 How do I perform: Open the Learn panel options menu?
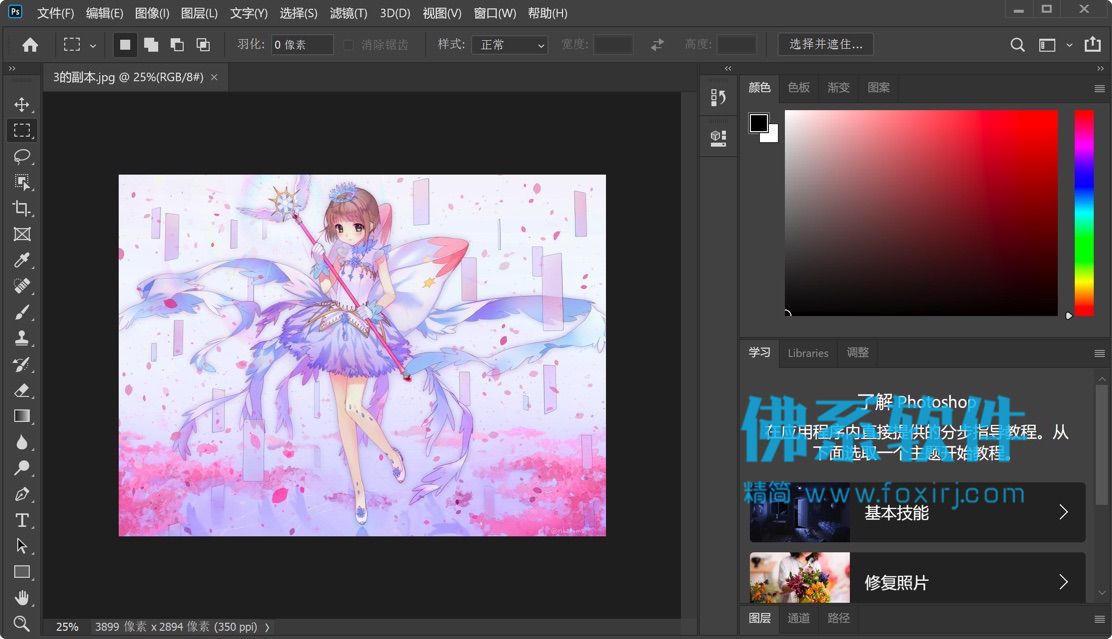pos(1099,353)
